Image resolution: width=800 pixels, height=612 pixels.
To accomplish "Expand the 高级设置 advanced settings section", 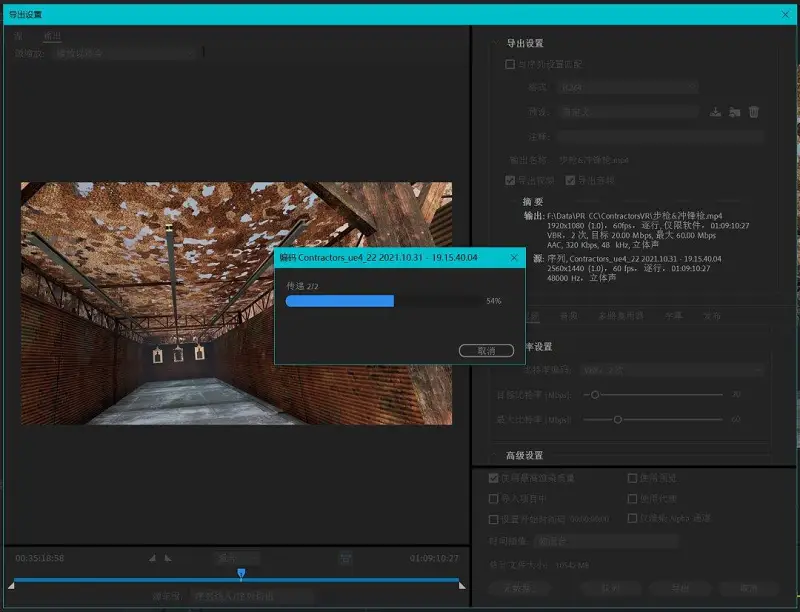I will click(495, 455).
